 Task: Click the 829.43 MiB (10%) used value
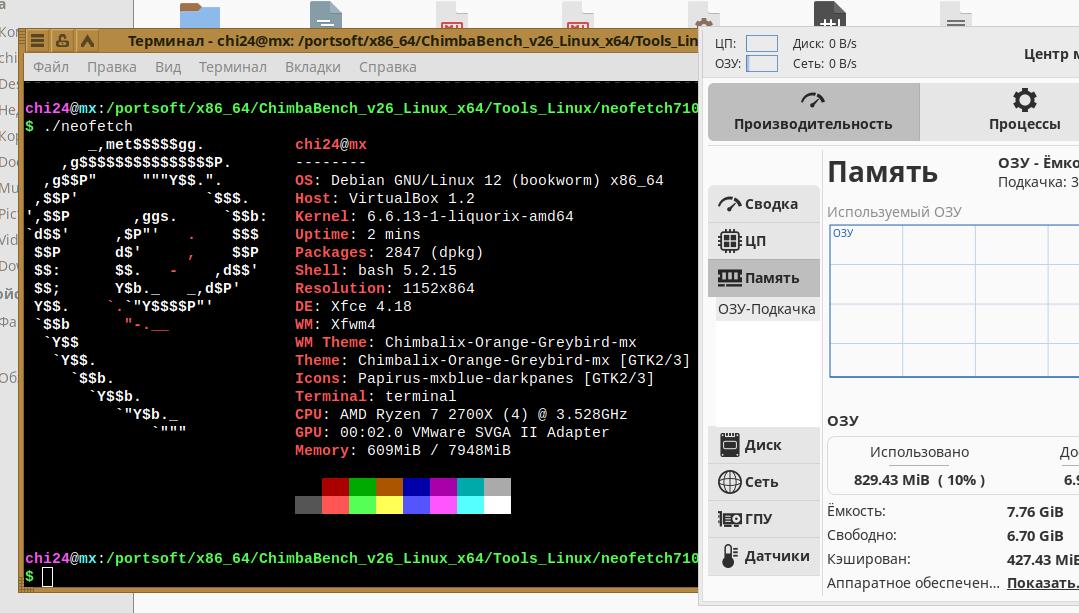pos(919,480)
